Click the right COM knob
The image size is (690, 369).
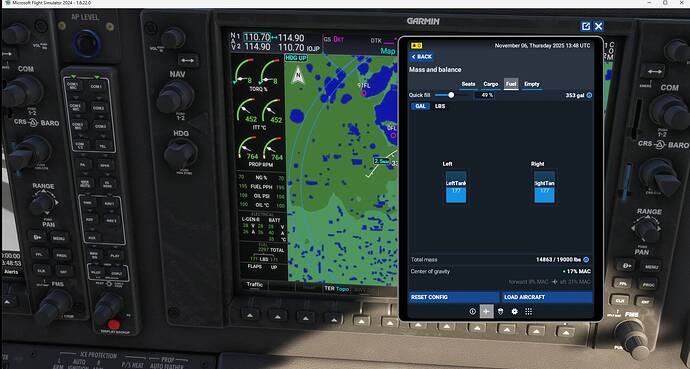tap(669, 110)
